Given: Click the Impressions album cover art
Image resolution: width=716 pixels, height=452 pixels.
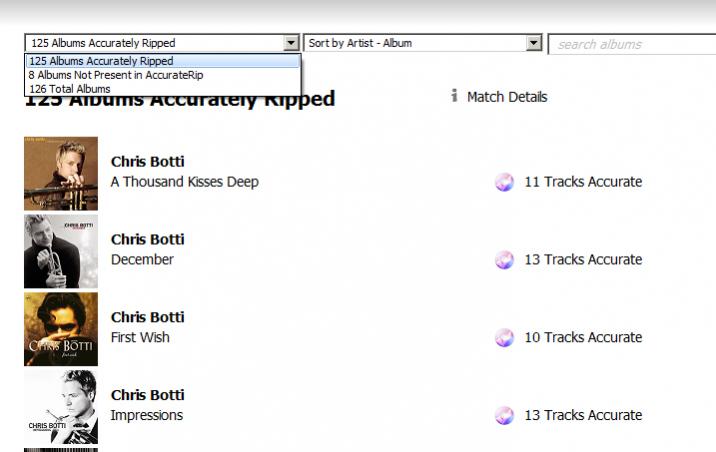Looking at the screenshot, I should click(x=61, y=407).
